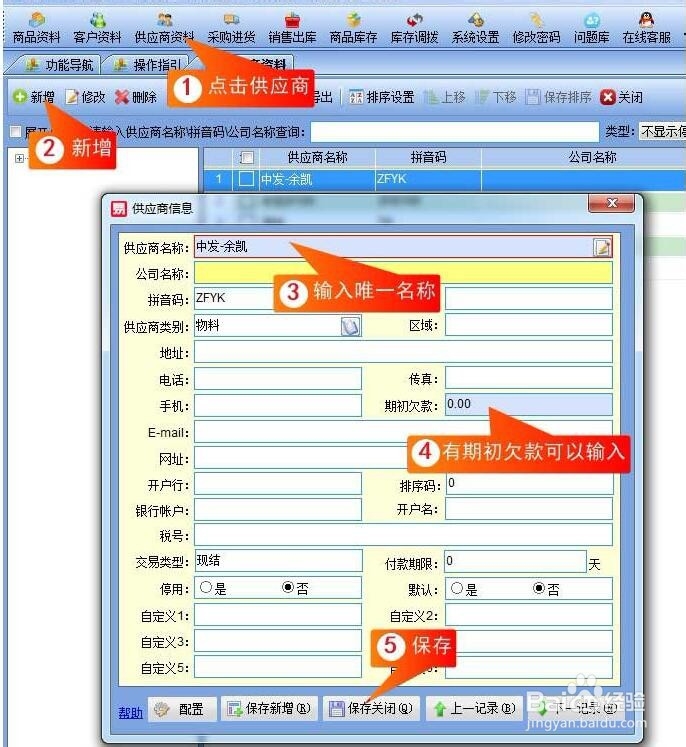Screen dimensions: 686x747
Task: Click the 地址 input field
Action: [403, 352]
